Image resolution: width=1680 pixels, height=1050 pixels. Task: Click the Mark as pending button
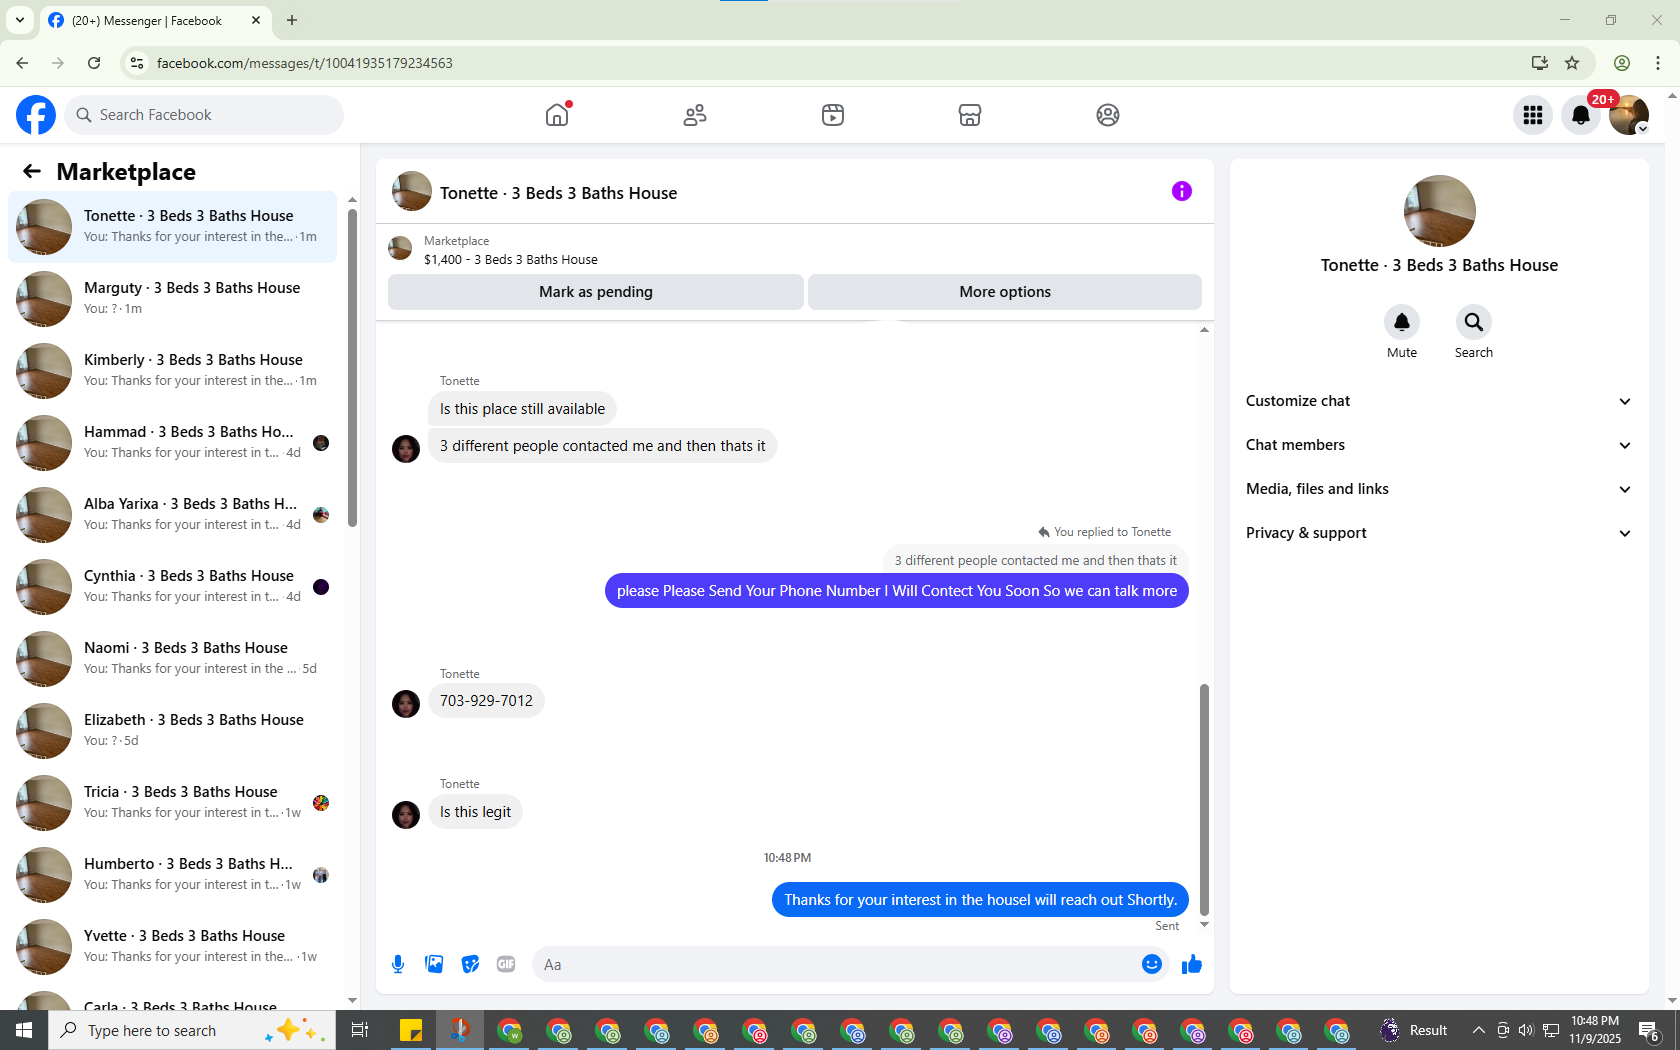[596, 292]
